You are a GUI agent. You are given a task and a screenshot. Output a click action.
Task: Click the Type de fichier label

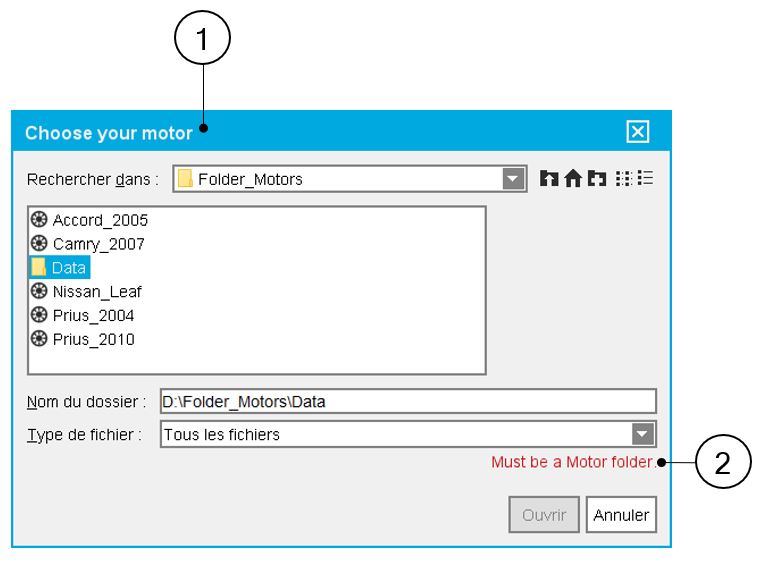pyautogui.click(x=84, y=435)
